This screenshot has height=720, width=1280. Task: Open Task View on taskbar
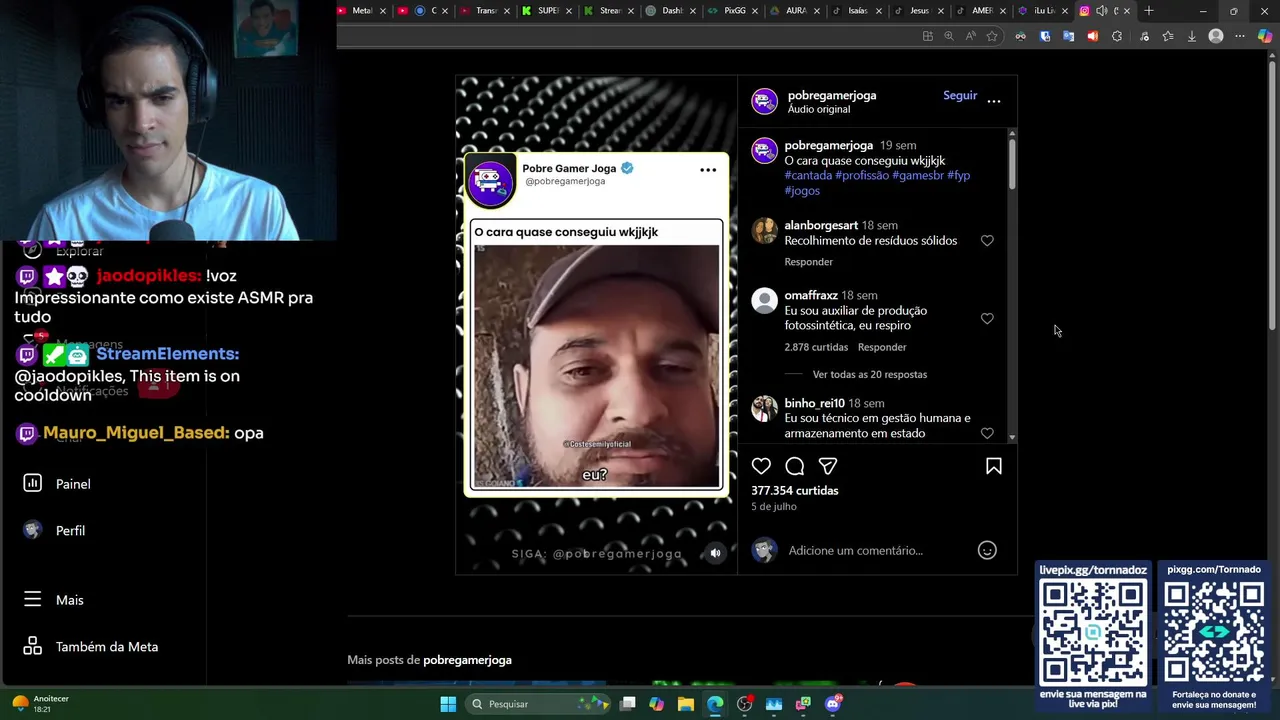[628, 704]
